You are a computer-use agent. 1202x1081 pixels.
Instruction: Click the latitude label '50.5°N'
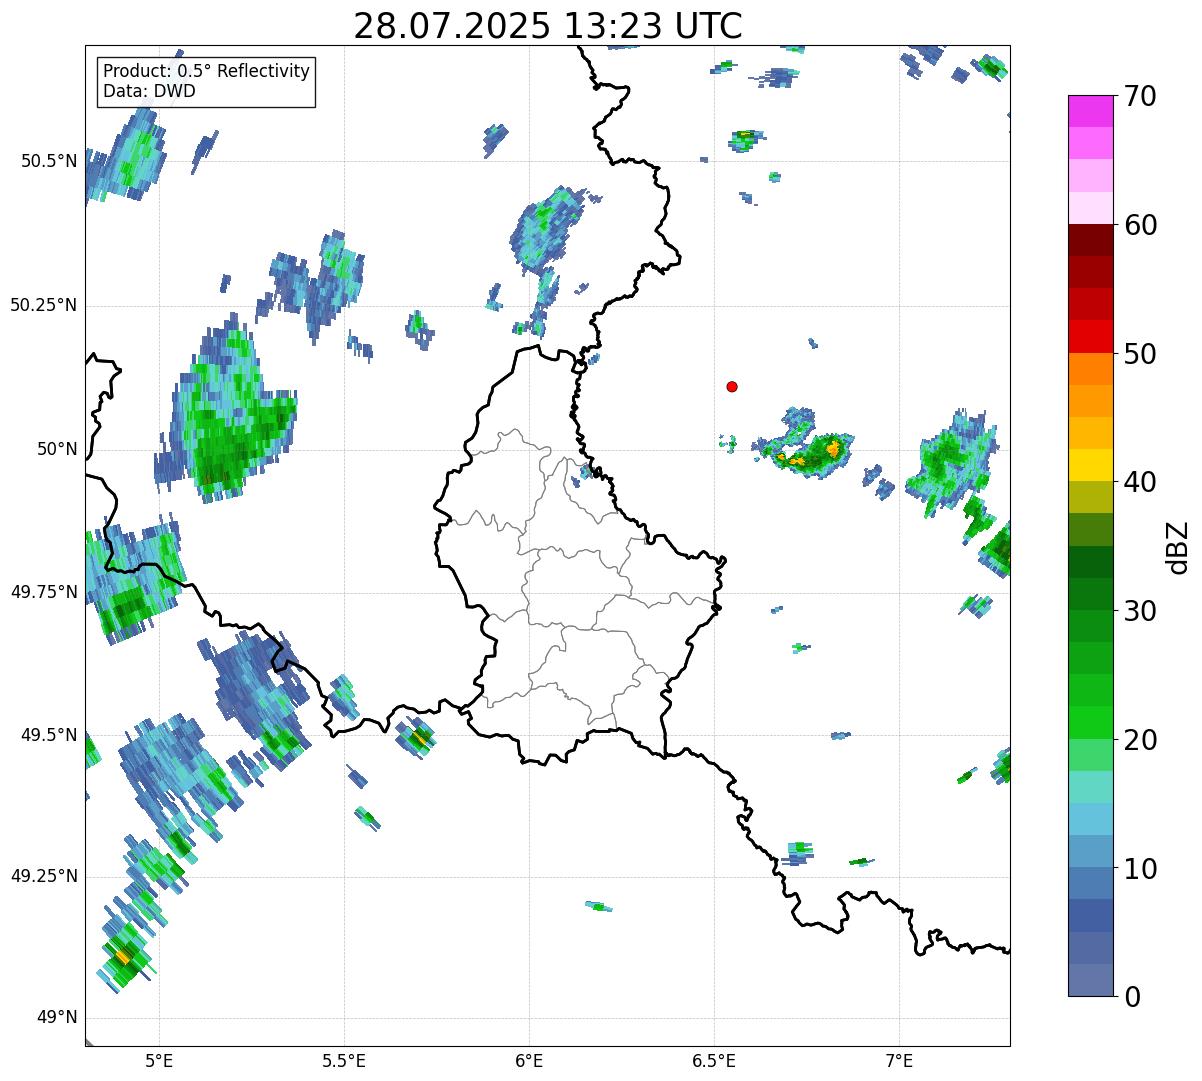[49, 161]
